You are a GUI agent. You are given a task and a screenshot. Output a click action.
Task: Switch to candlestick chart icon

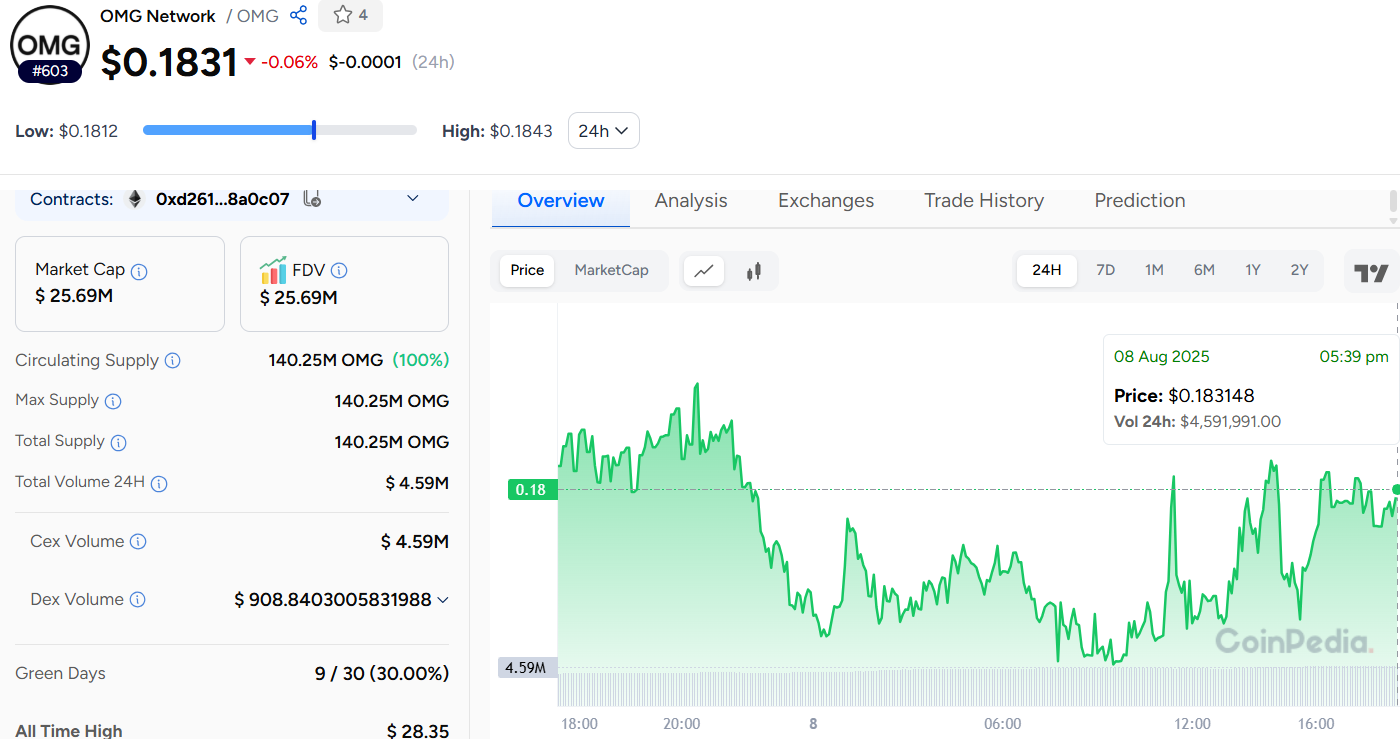[x=753, y=270]
